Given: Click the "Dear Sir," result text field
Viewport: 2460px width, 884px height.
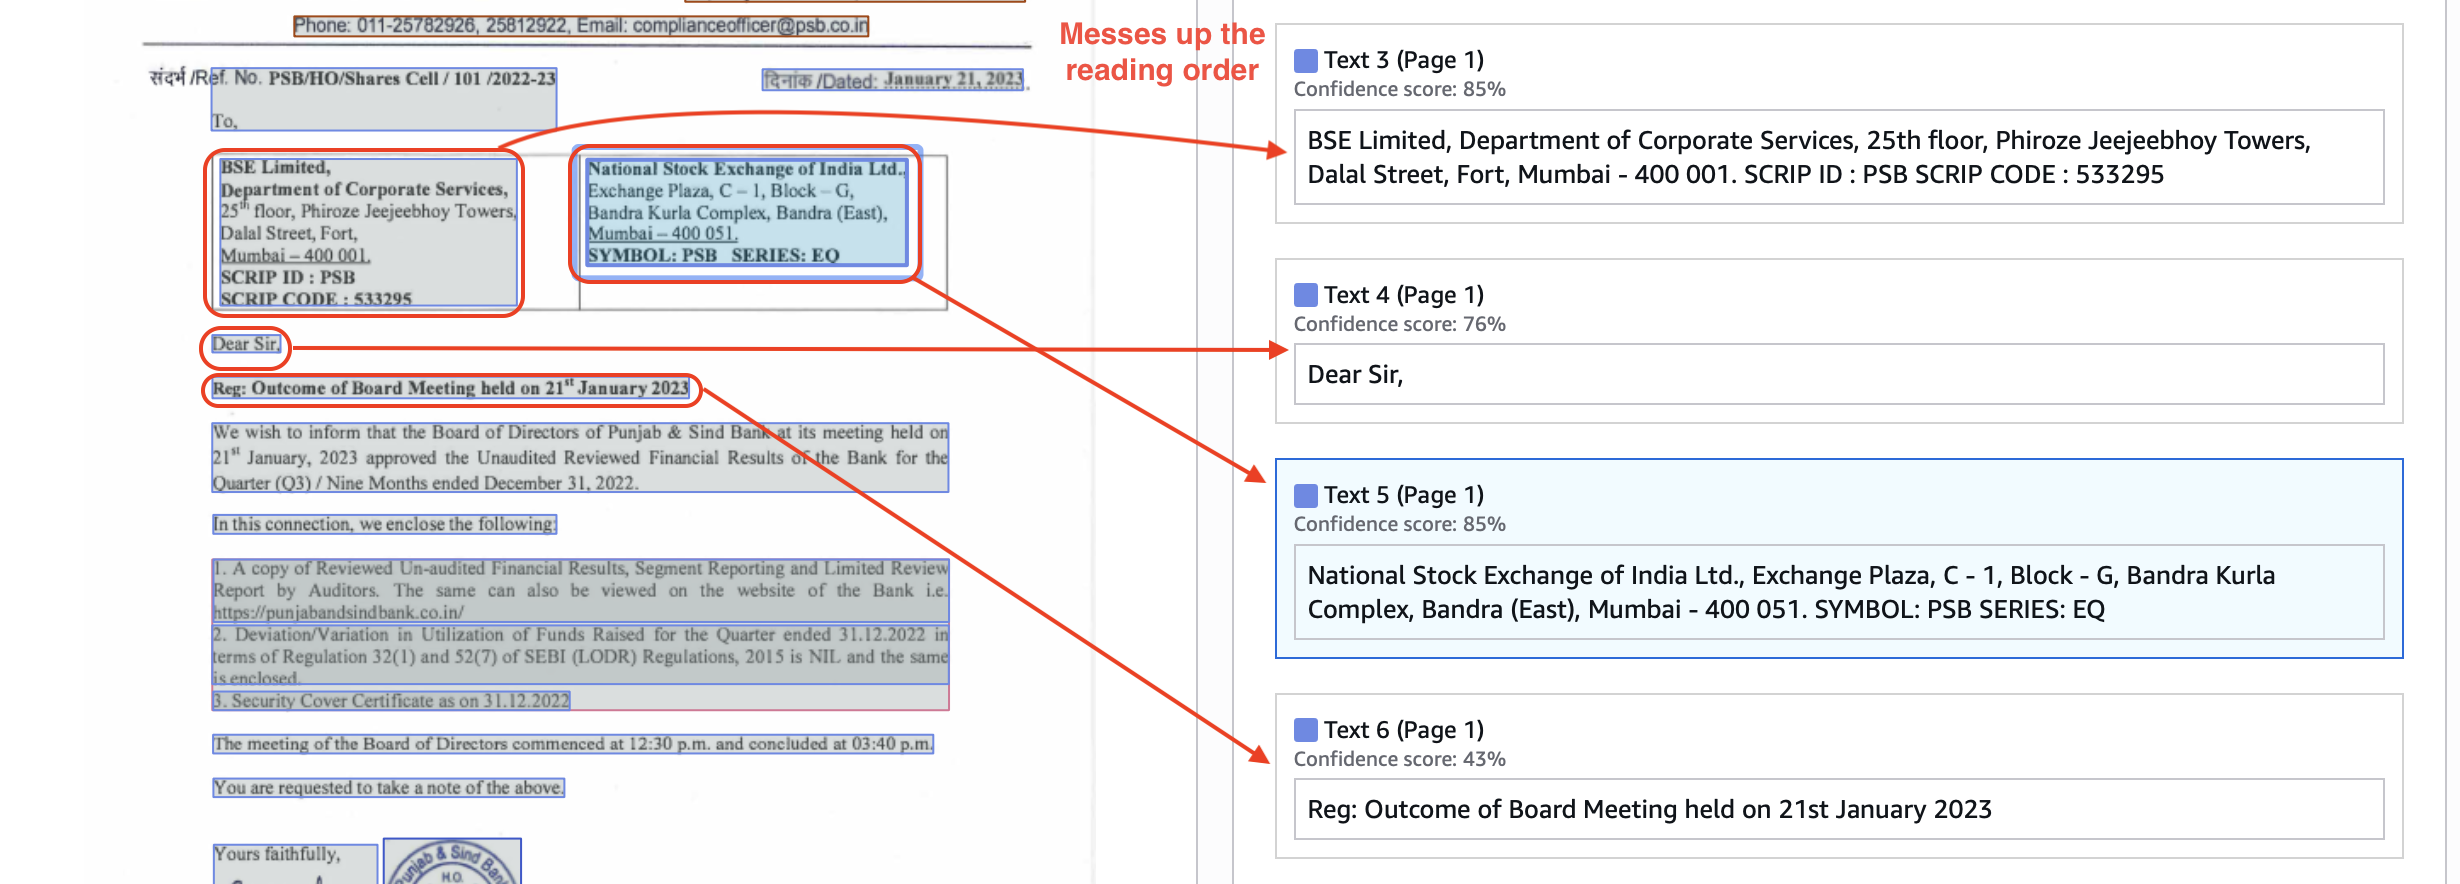Looking at the screenshot, I should click(x=1838, y=375).
